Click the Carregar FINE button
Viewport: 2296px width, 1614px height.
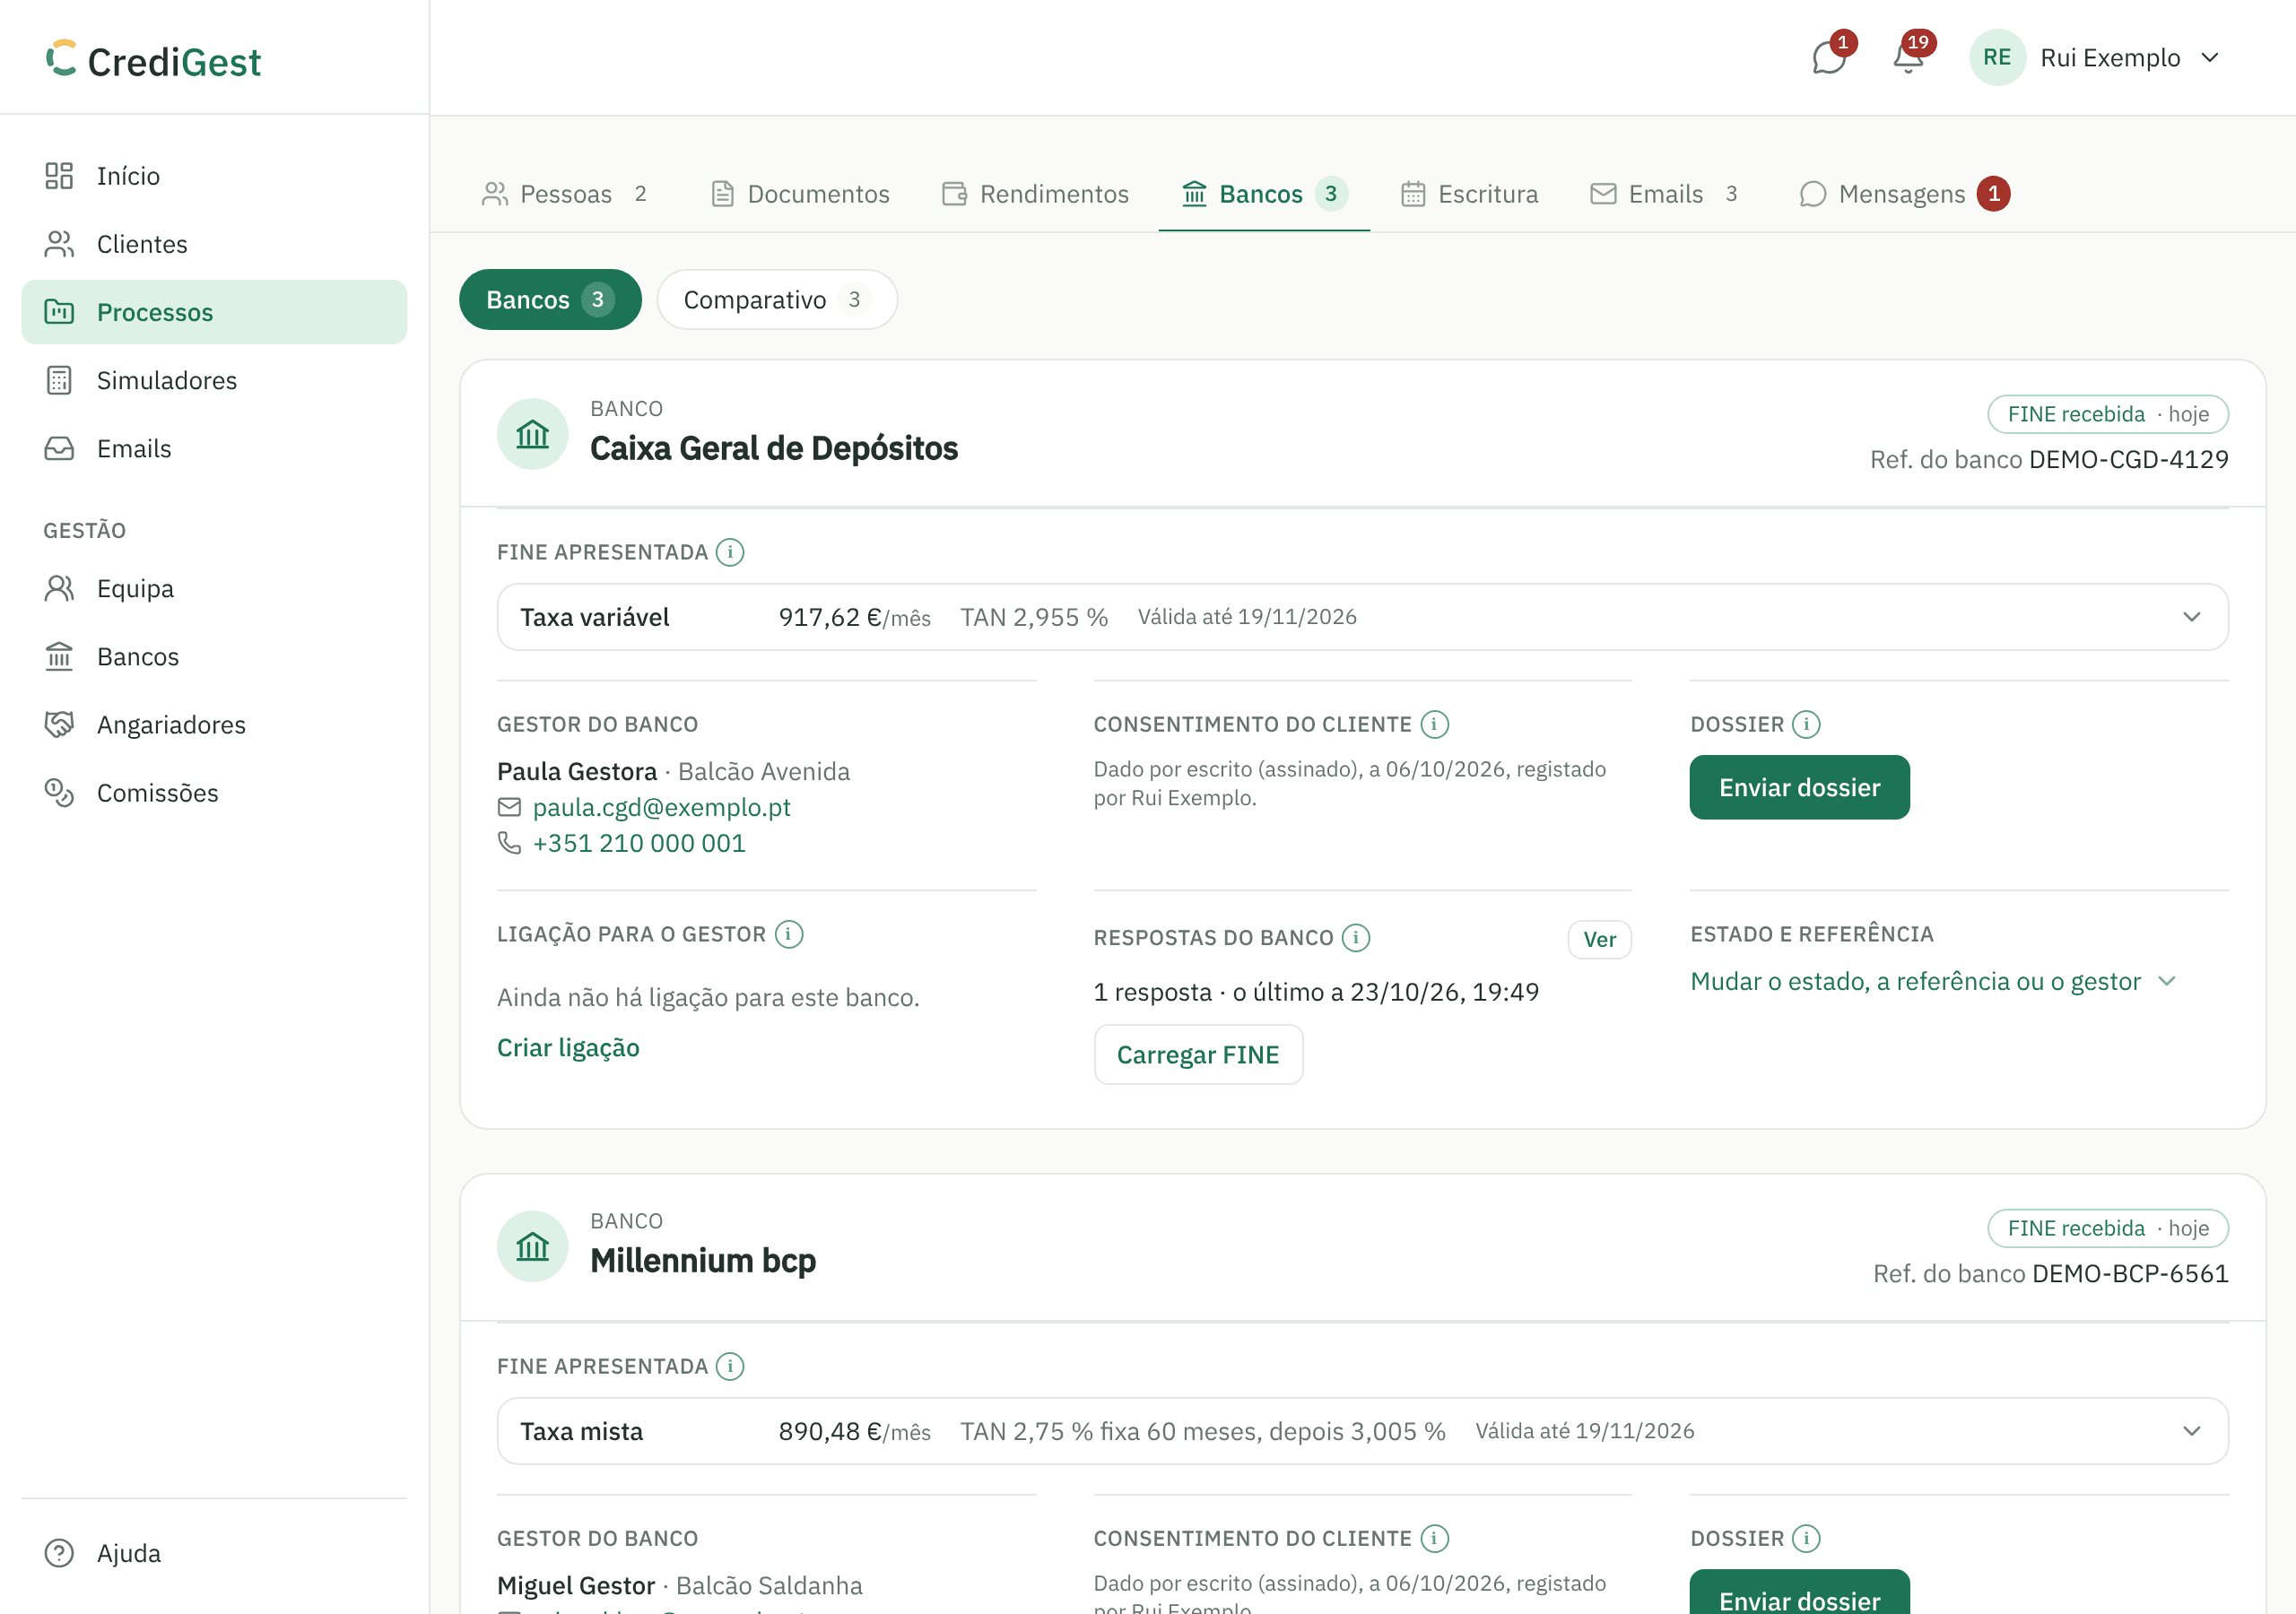[x=1198, y=1055]
